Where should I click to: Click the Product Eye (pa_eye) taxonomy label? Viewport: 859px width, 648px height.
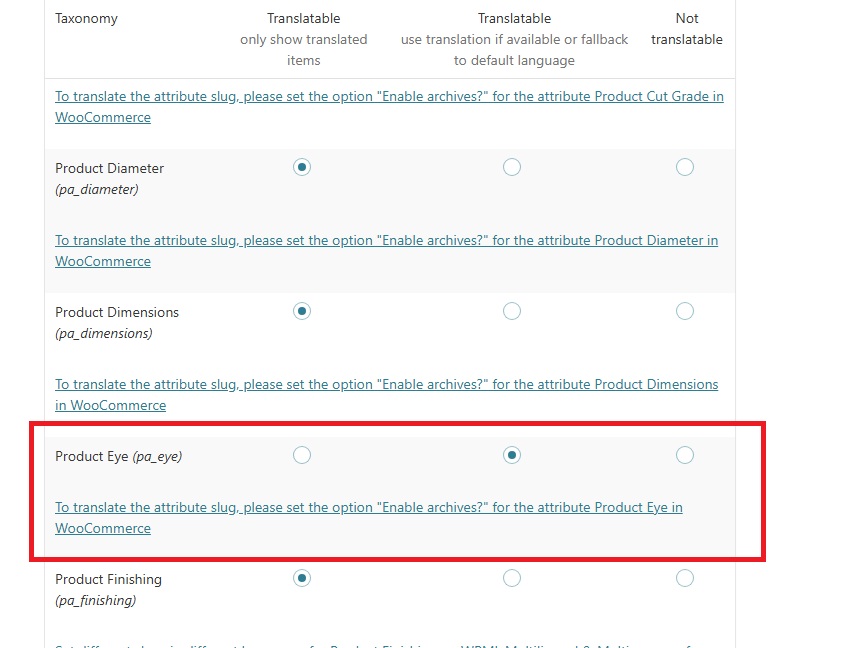coord(118,456)
